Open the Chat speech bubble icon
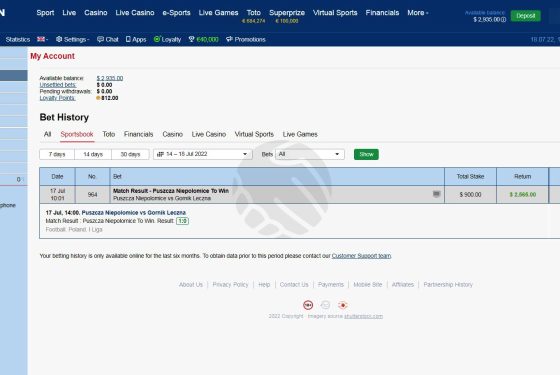 pos(100,39)
